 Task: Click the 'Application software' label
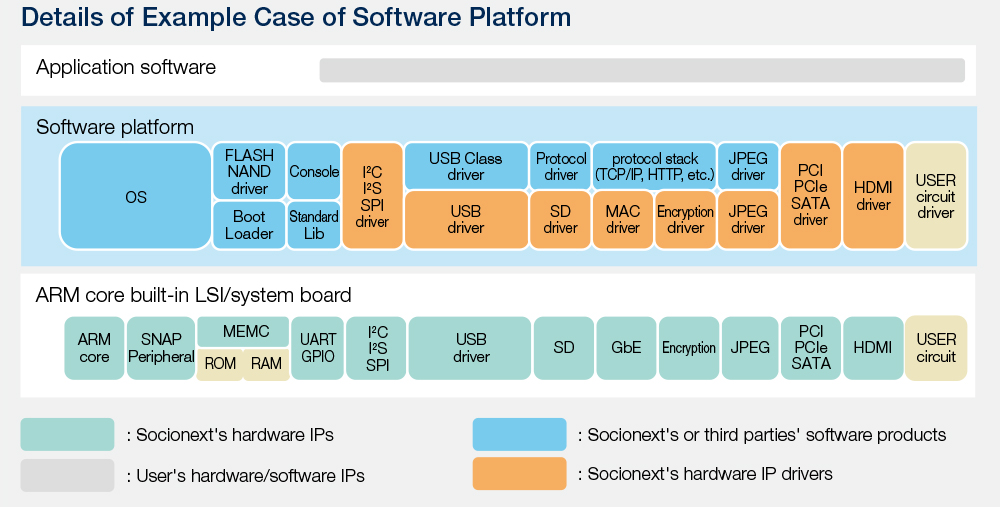pos(126,67)
